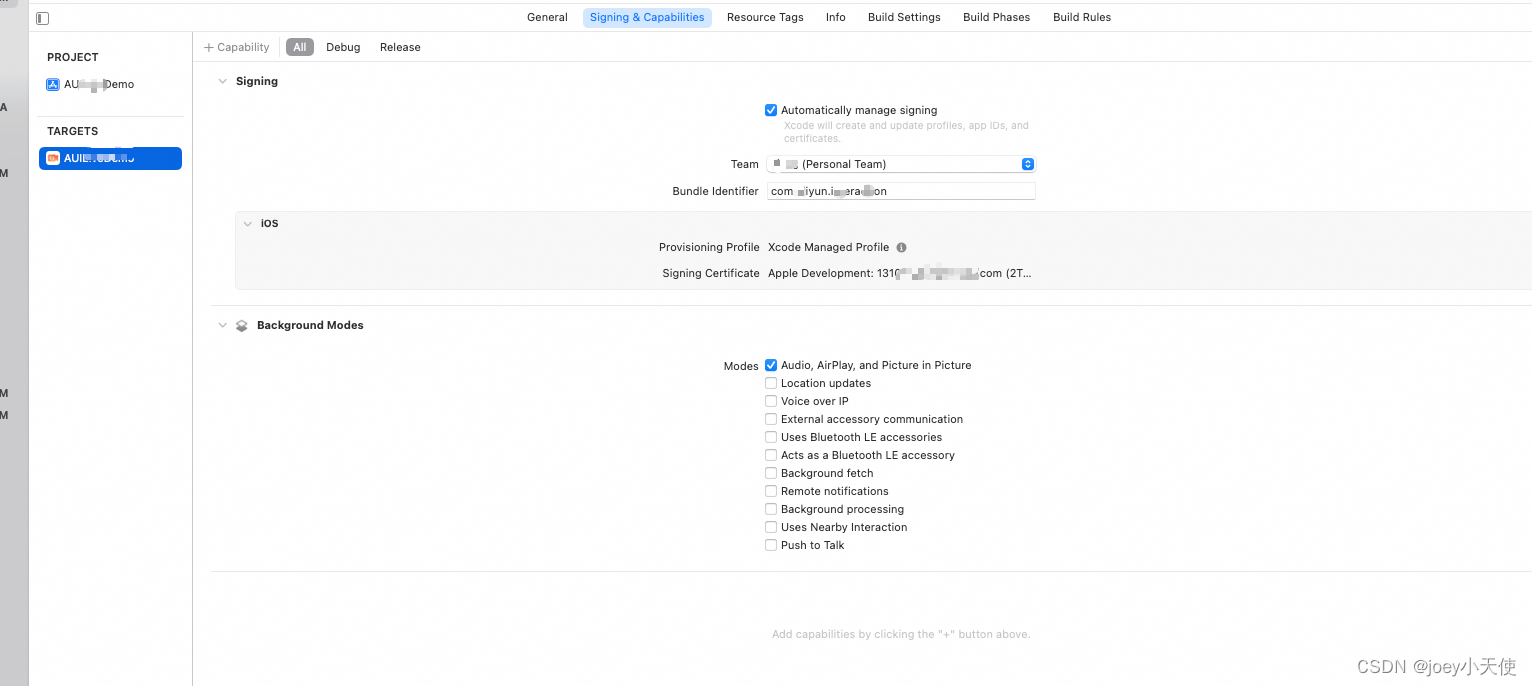Screen dimensions: 1532x686
Task: Click the Apple Development signing certificate value
Action: [x=899, y=273]
